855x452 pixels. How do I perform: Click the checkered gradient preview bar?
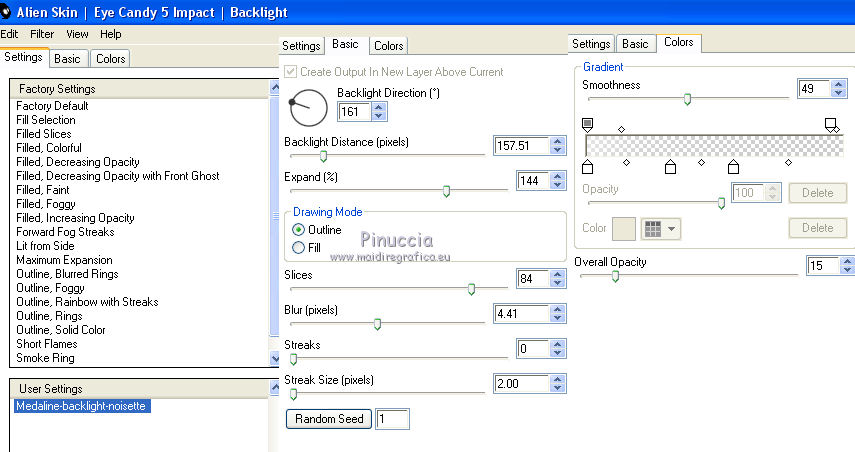715,146
